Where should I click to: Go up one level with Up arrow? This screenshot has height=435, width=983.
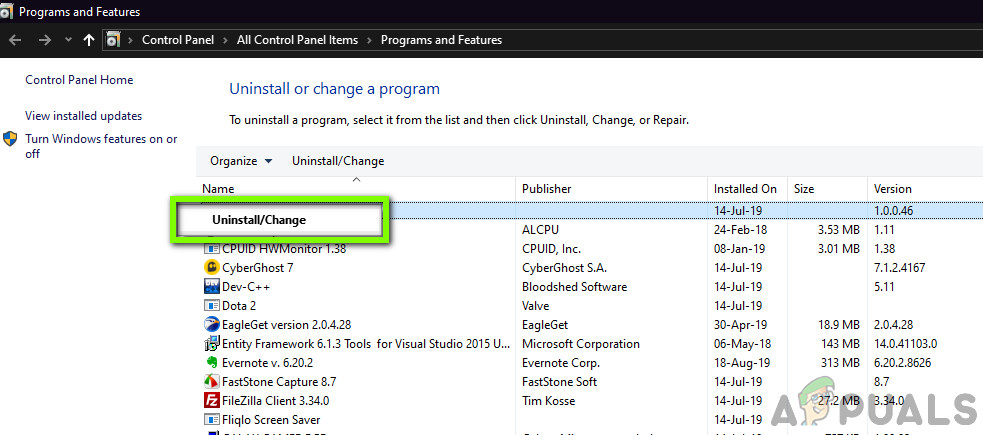[x=89, y=40]
